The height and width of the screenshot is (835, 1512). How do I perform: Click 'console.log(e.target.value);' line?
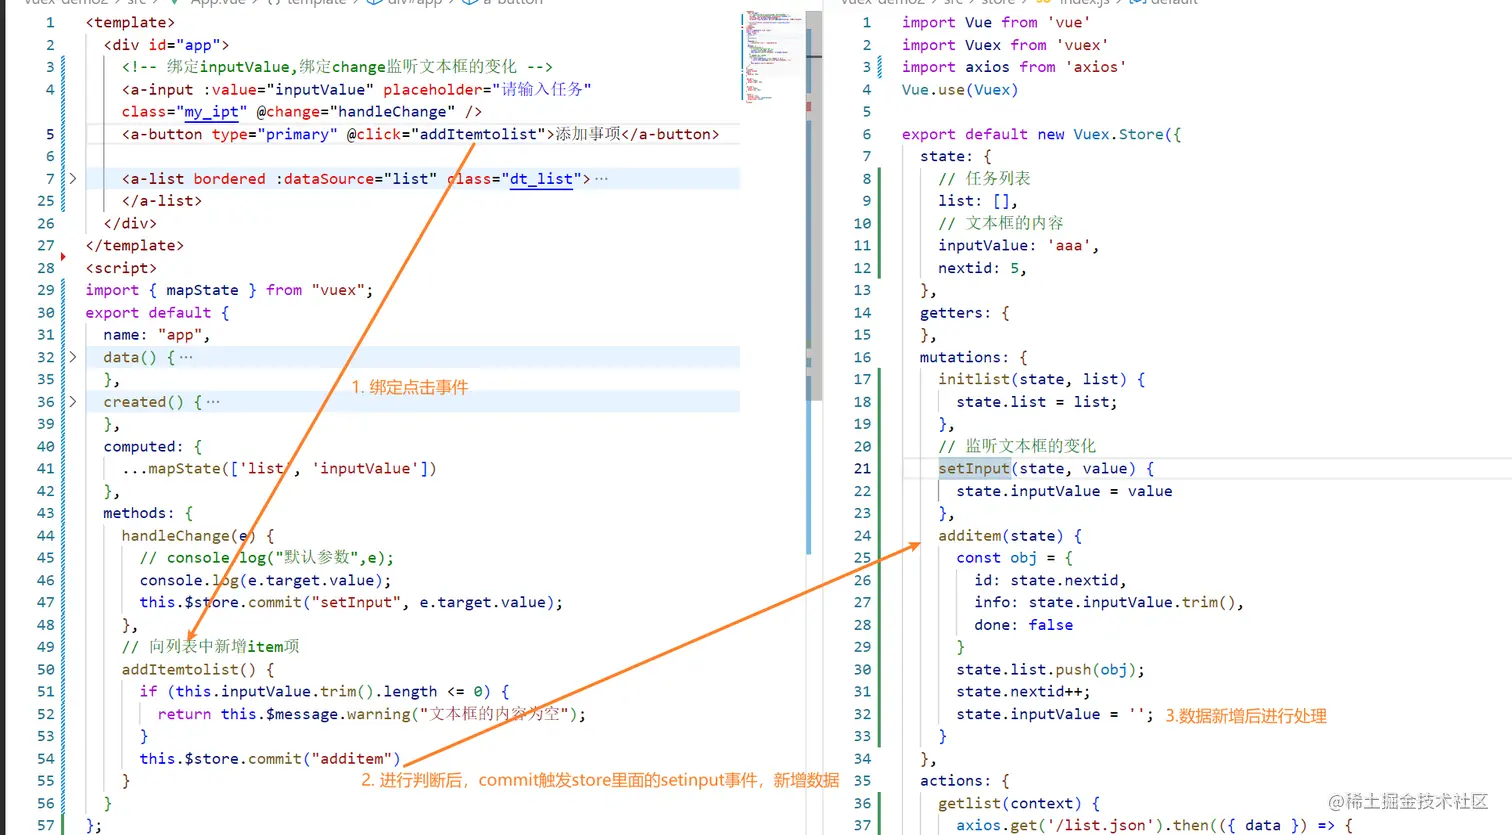click(x=265, y=580)
